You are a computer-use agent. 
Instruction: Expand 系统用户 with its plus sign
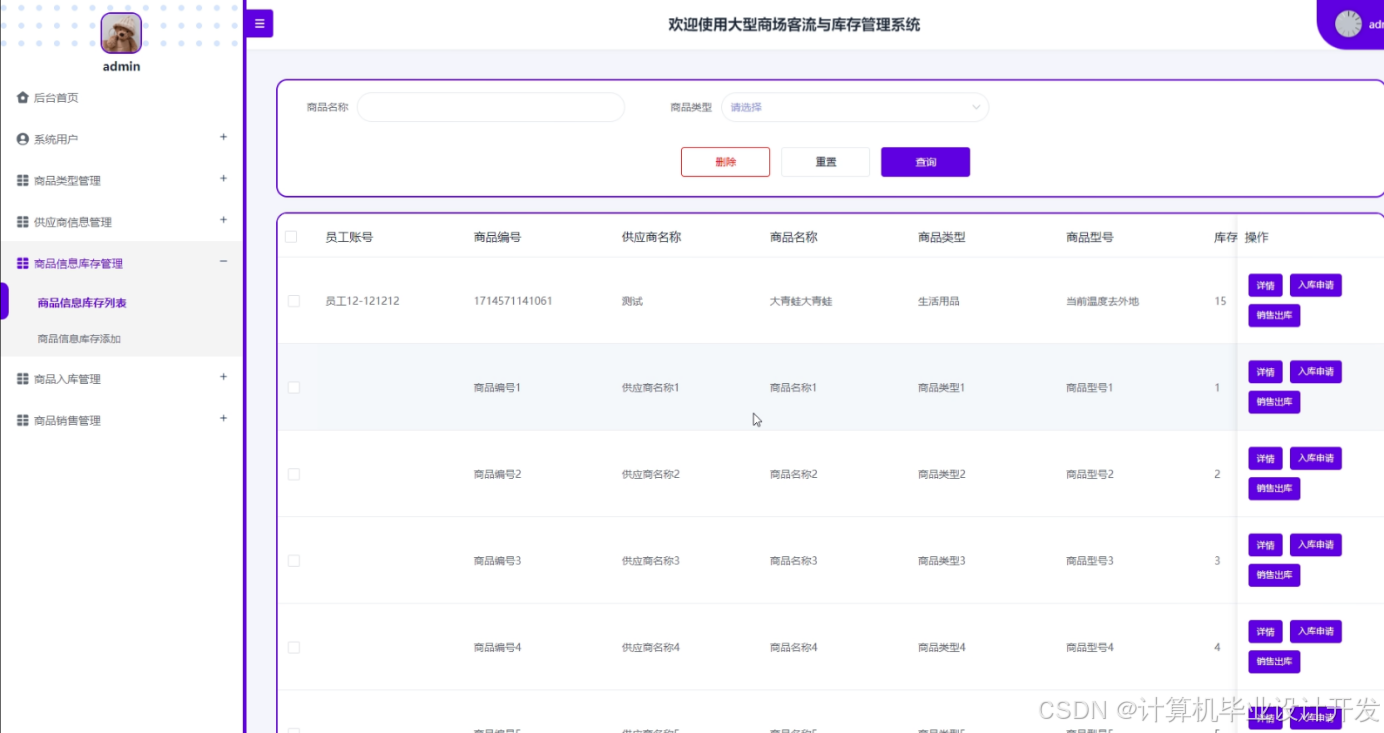223,137
